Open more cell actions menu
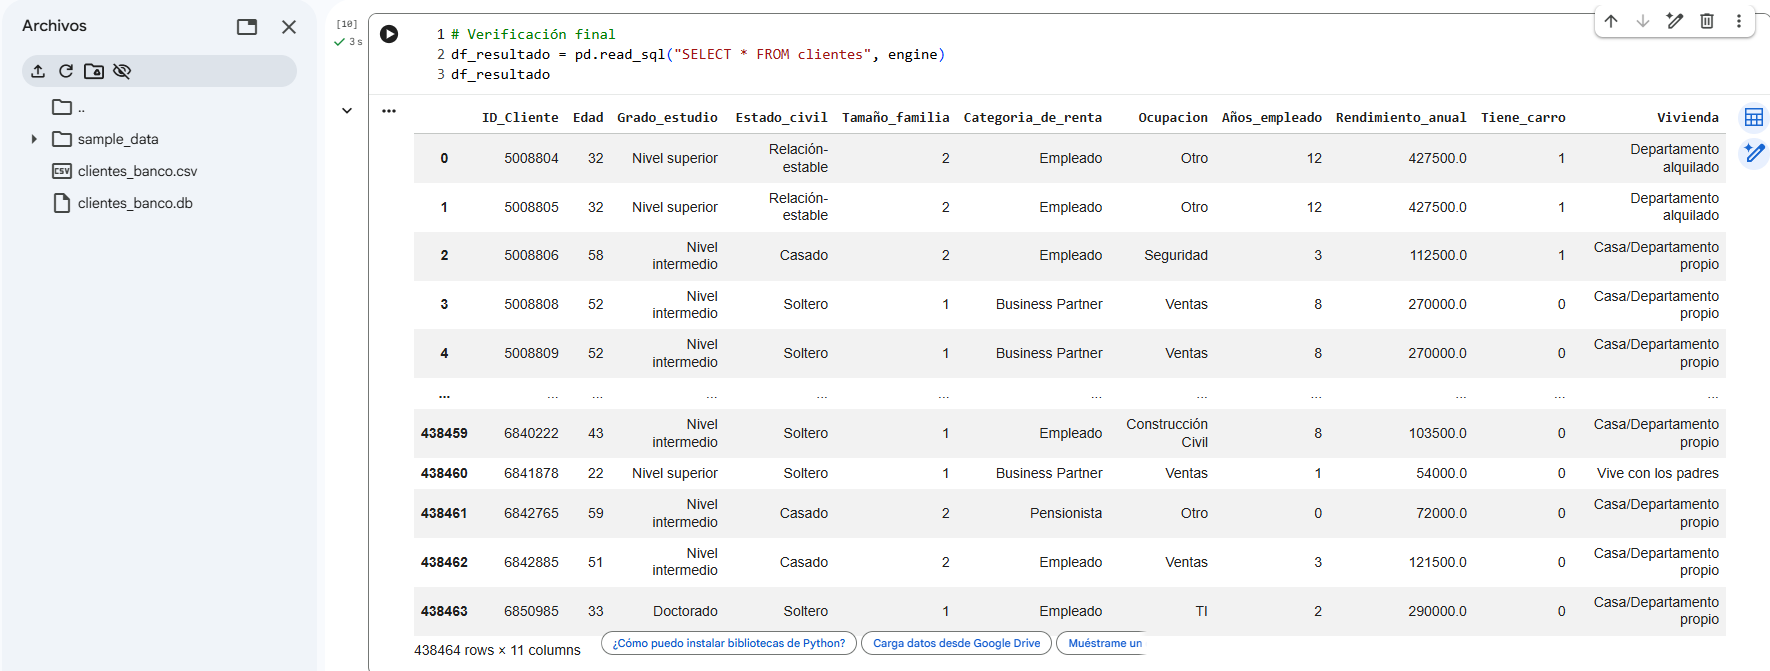The image size is (1770, 671). 1739,21
